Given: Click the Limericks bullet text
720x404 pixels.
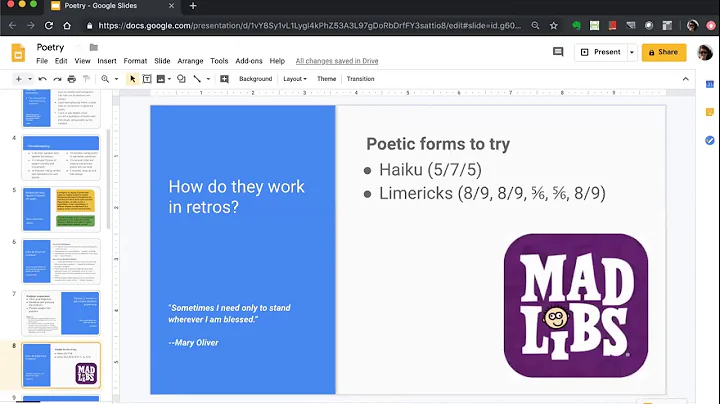Looking at the screenshot, I should click(492, 193).
